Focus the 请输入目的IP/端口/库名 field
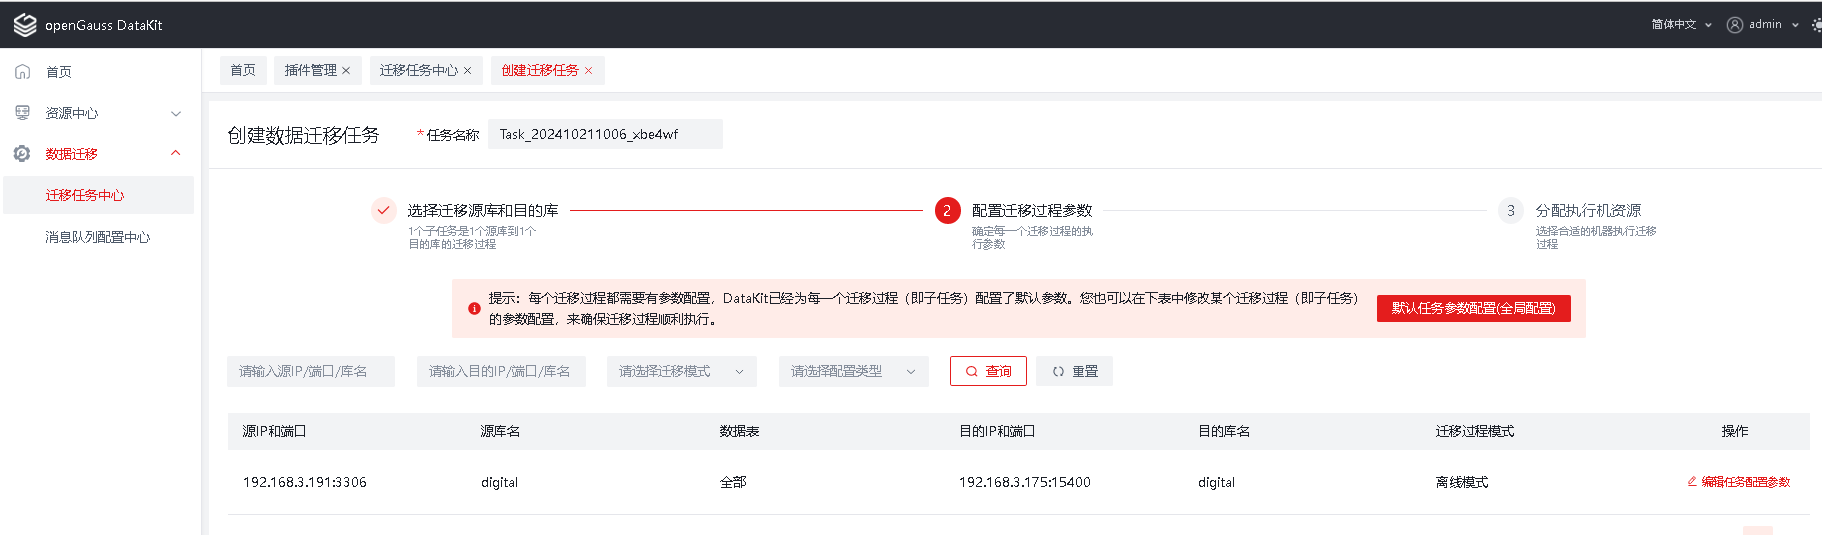Screen dimensions: 1822x535 [x=501, y=371]
